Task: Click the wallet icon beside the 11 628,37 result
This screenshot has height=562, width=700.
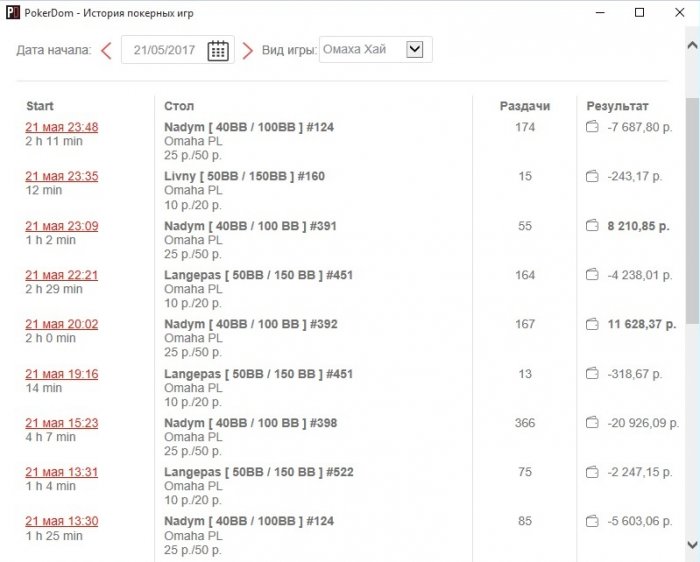Action: tap(592, 324)
